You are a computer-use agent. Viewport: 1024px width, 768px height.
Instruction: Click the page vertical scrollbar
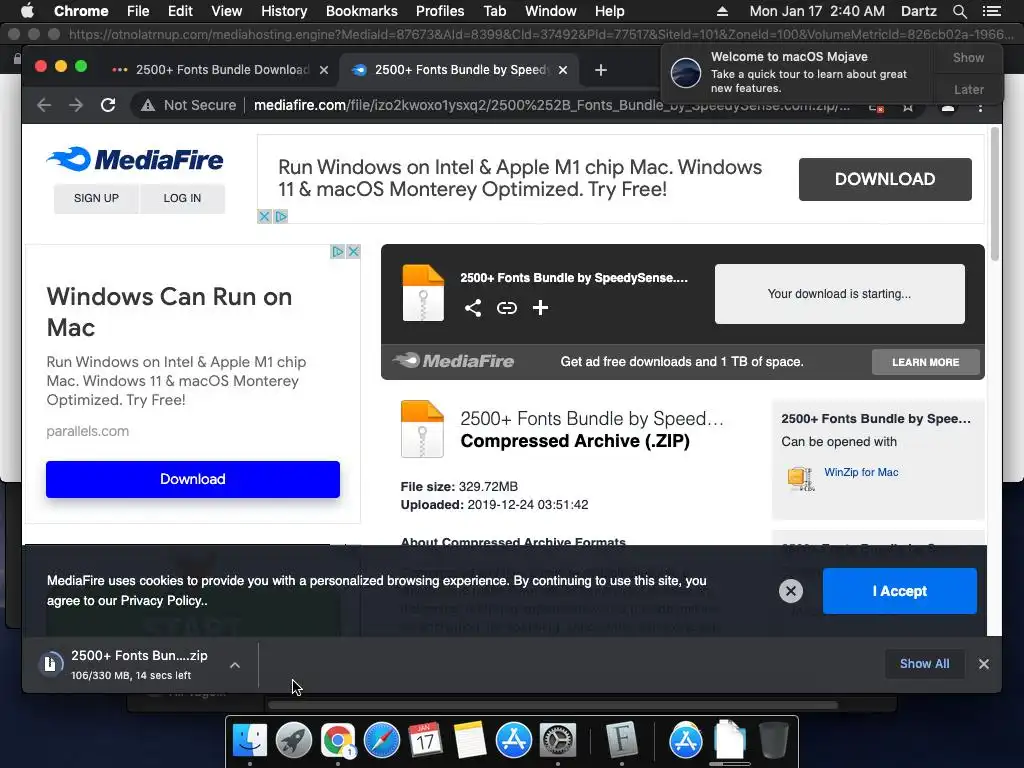(995, 194)
